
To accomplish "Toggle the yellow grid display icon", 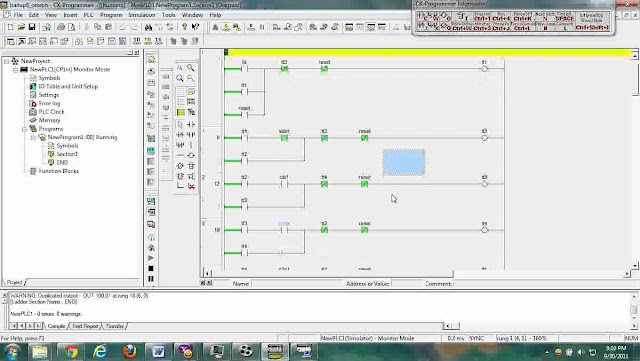I will 180,112.
